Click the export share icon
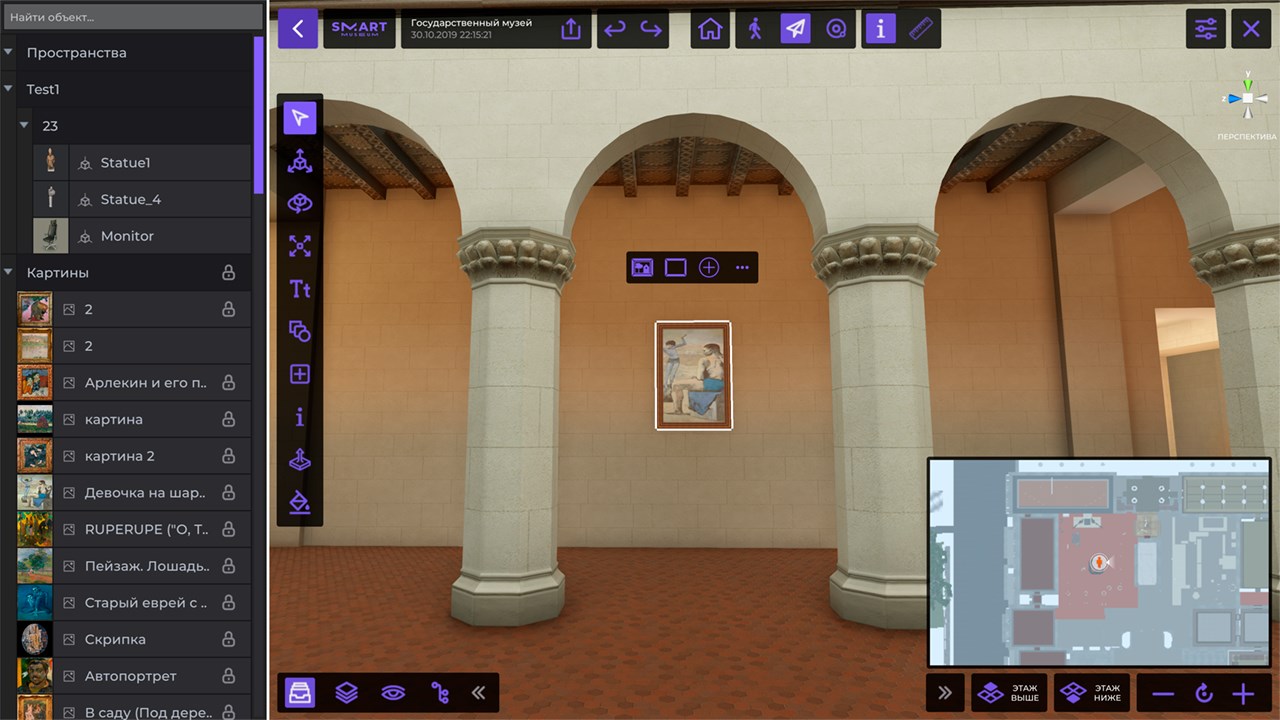 [571, 29]
